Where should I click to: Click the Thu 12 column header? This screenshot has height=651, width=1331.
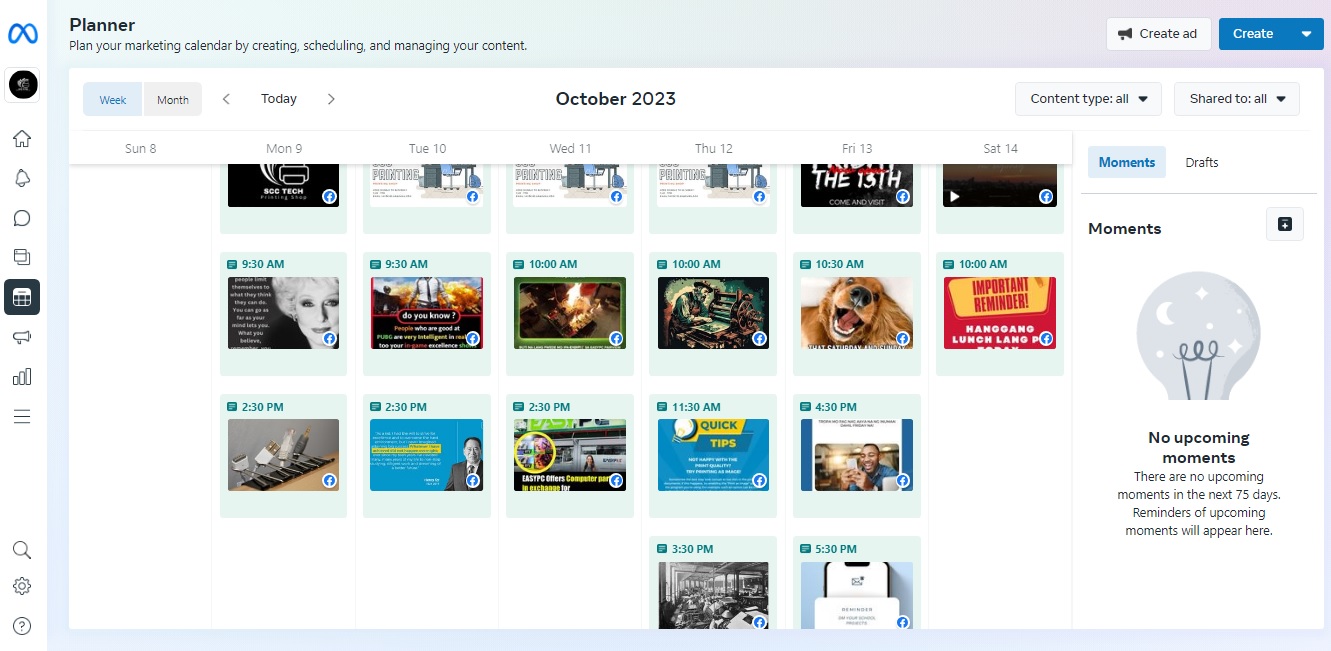(x=714, y=148)
